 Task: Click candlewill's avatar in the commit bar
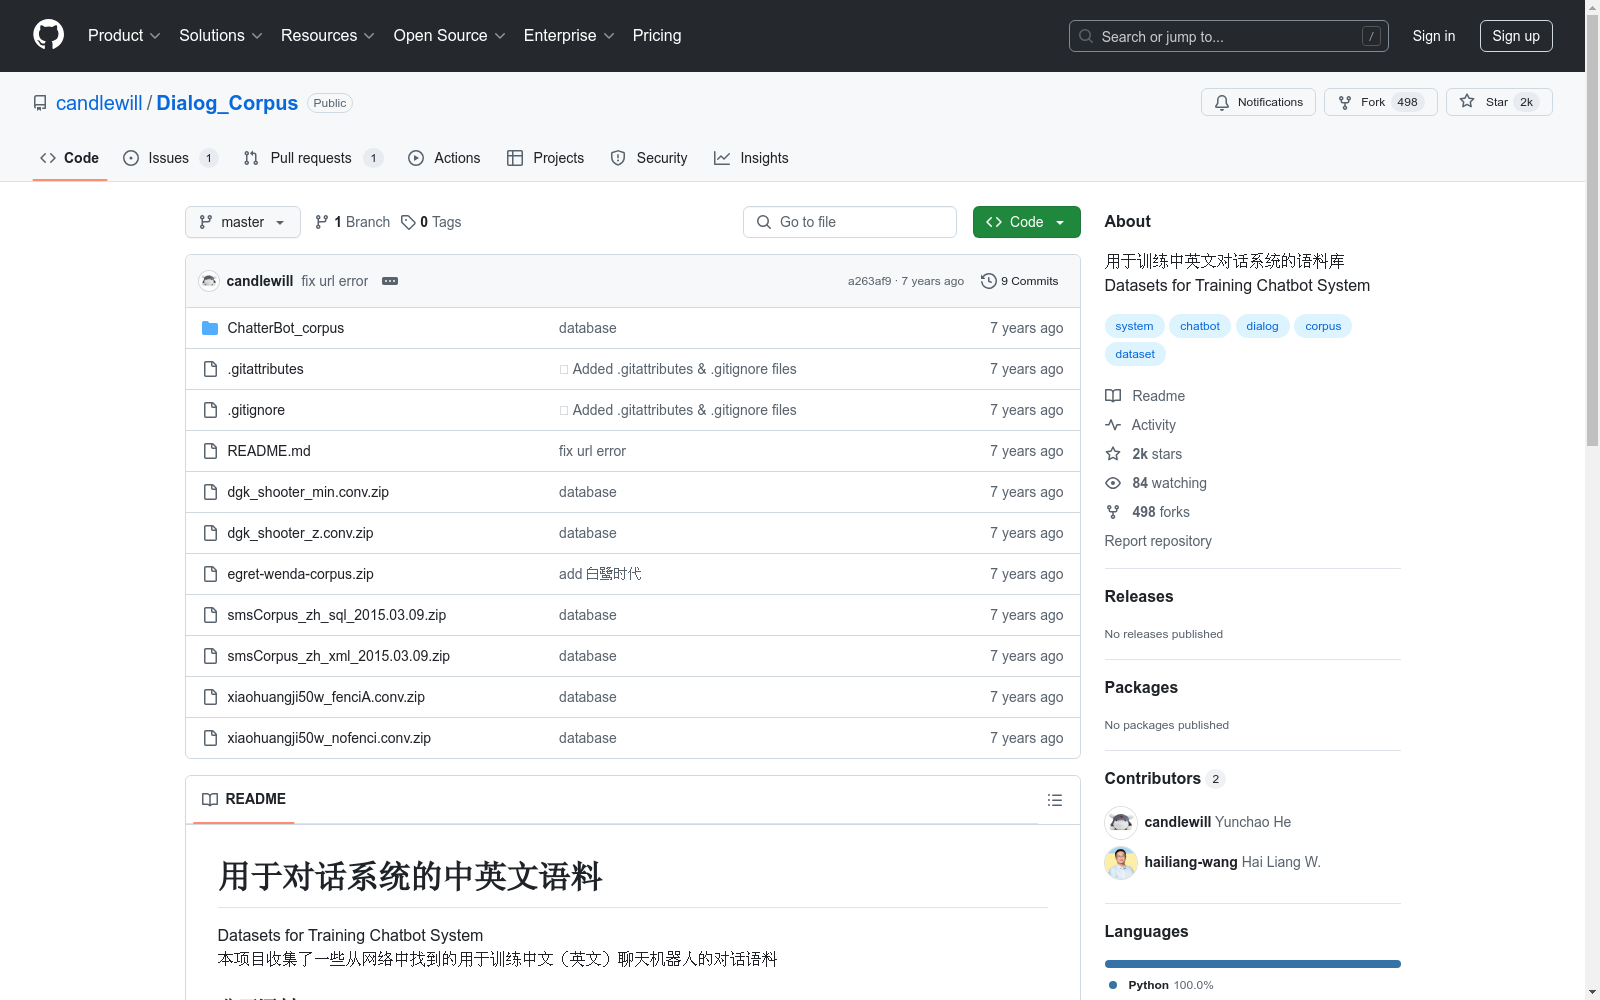(x=209, y=281)
